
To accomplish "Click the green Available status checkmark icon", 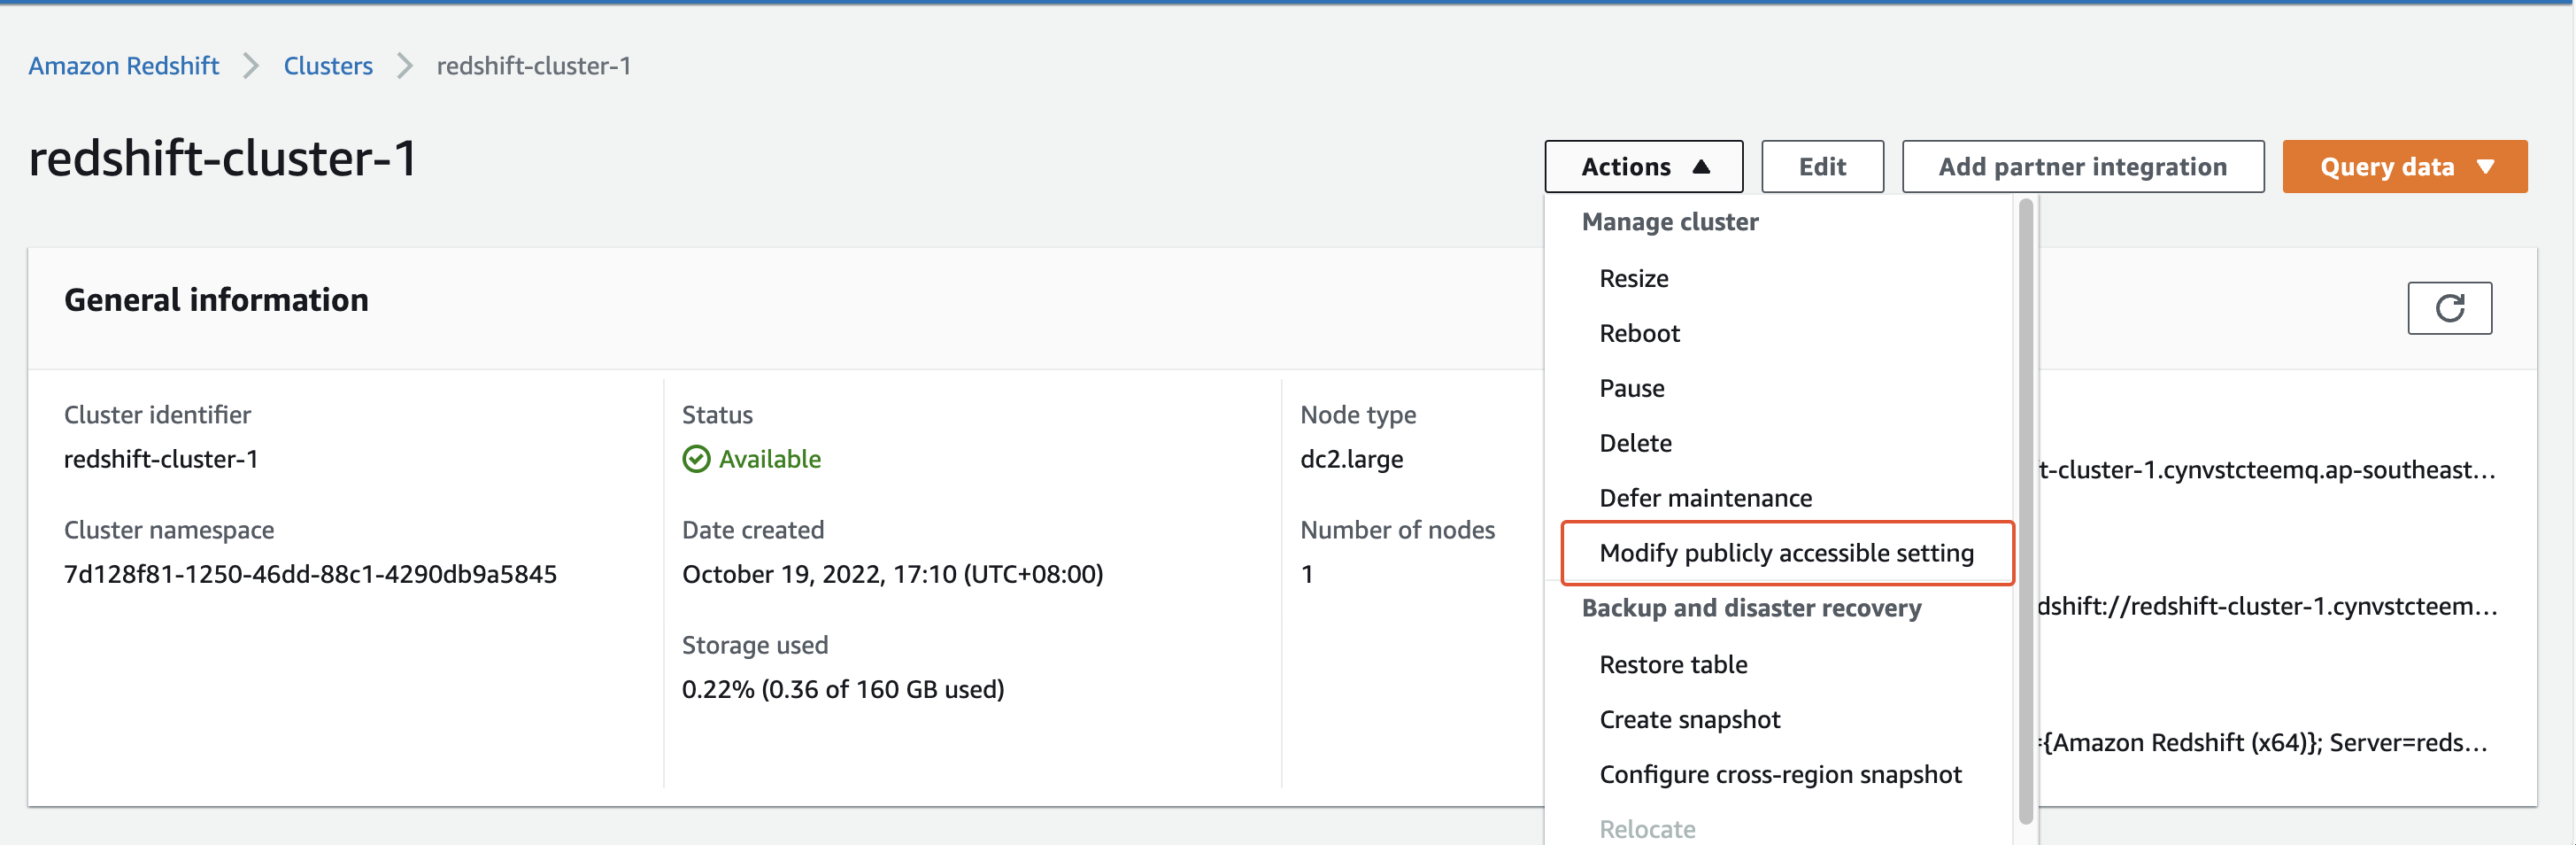I will [x=696, y=459].
